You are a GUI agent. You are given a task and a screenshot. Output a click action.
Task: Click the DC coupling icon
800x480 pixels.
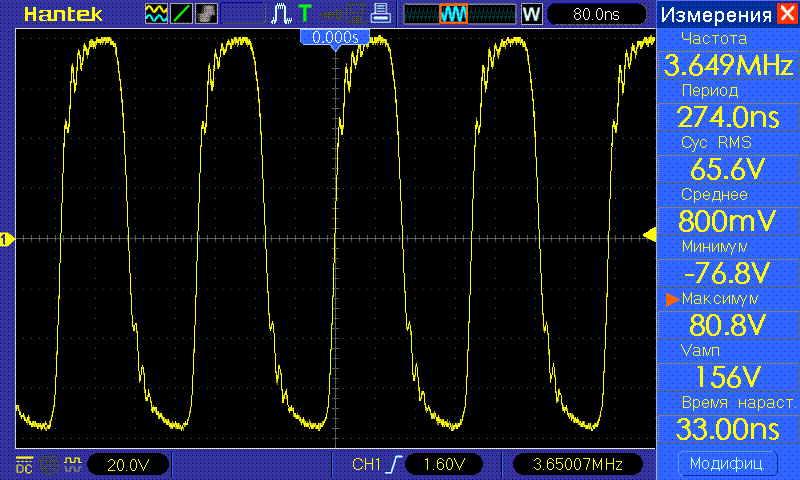coord(23,464)
